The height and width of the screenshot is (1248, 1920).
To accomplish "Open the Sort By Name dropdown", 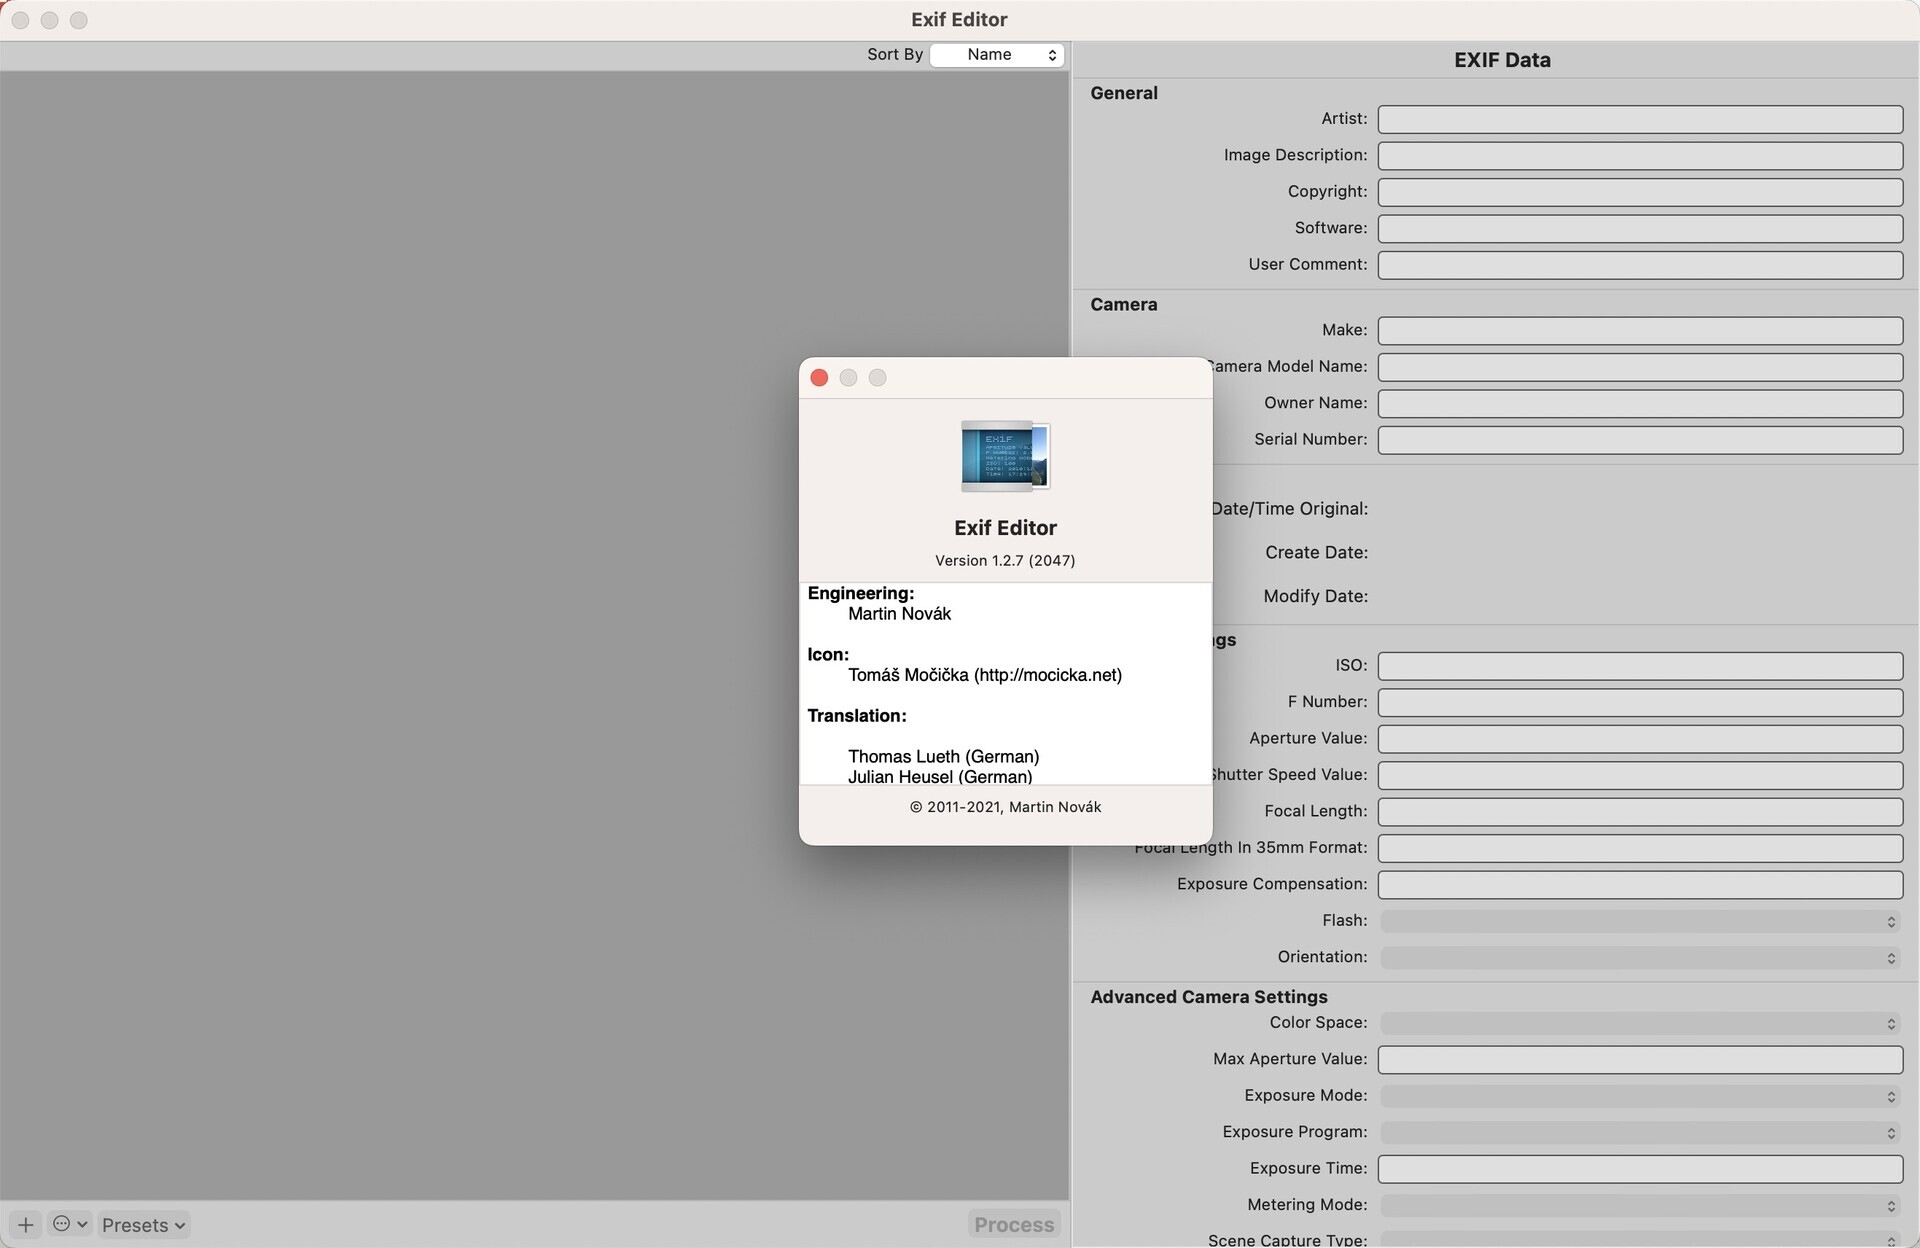I will click(997, 55).
